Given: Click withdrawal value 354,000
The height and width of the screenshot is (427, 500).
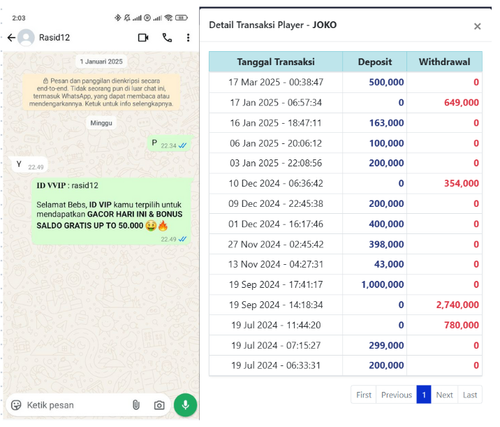Looking at the screenshot, I should (461, 183).
